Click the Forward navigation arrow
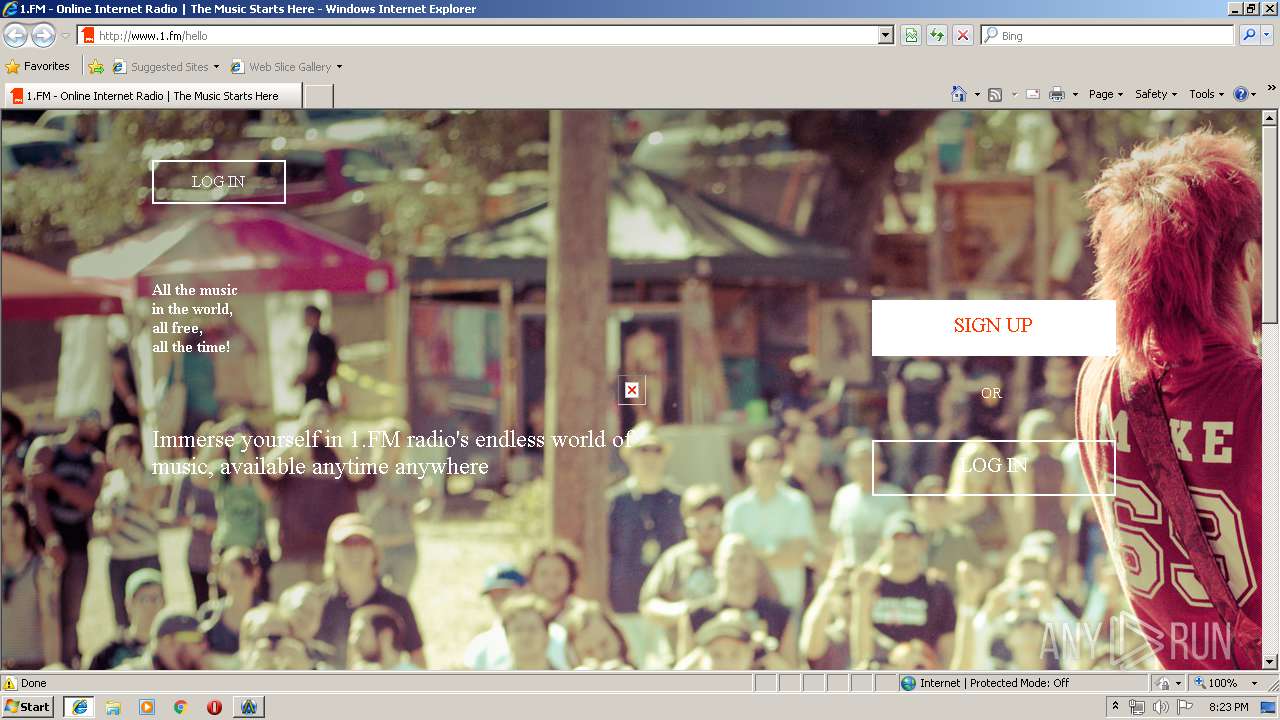The image size is (1280, 720). coord(43,36)
